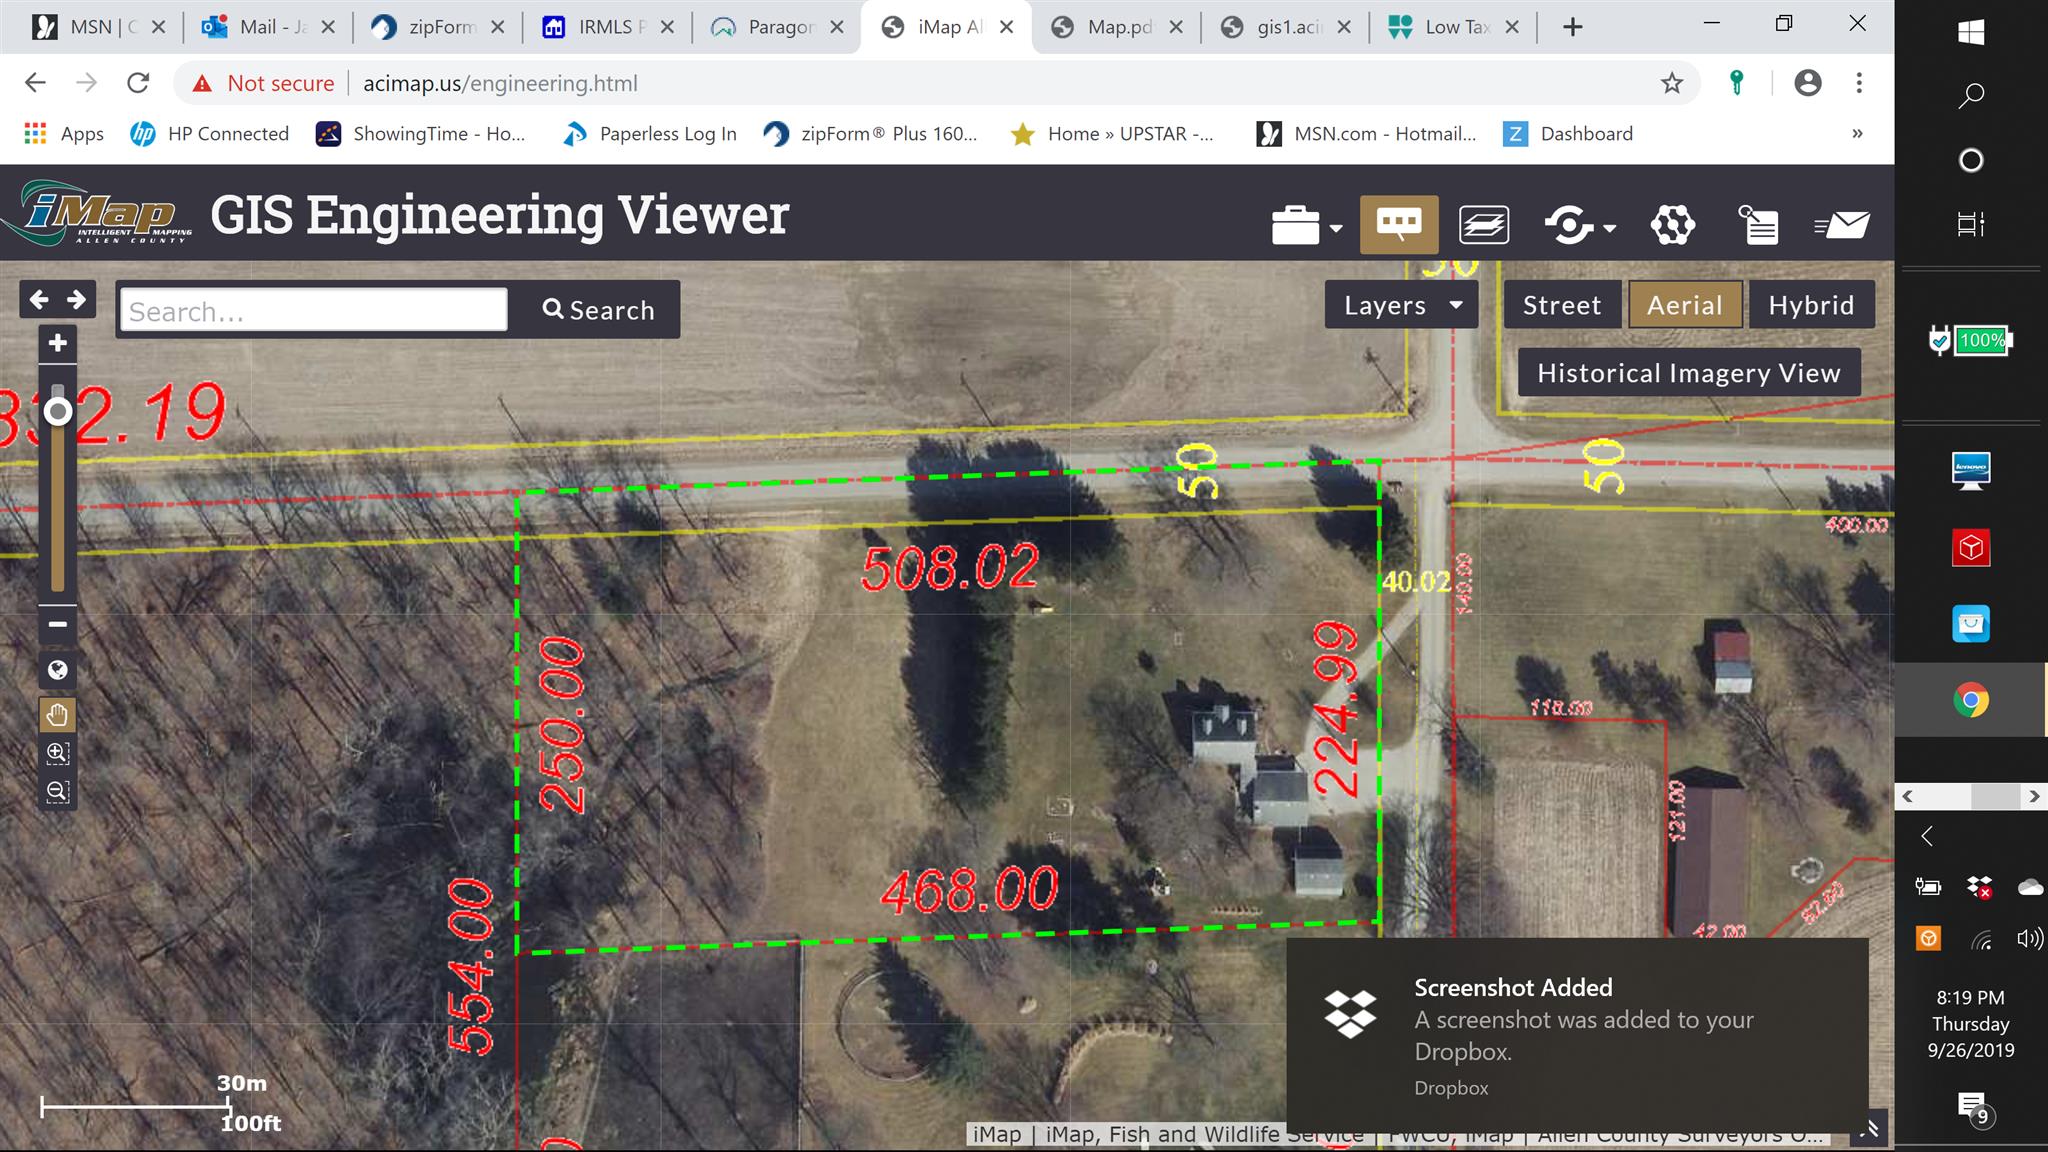2048x1152 pixels.
Task: Select the zoom-in rectangle magnifier tool
Action: click(58, 753)
